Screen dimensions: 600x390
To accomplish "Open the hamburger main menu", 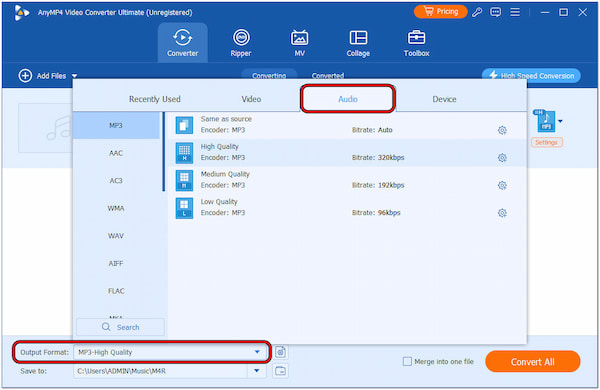I will 515,12.
